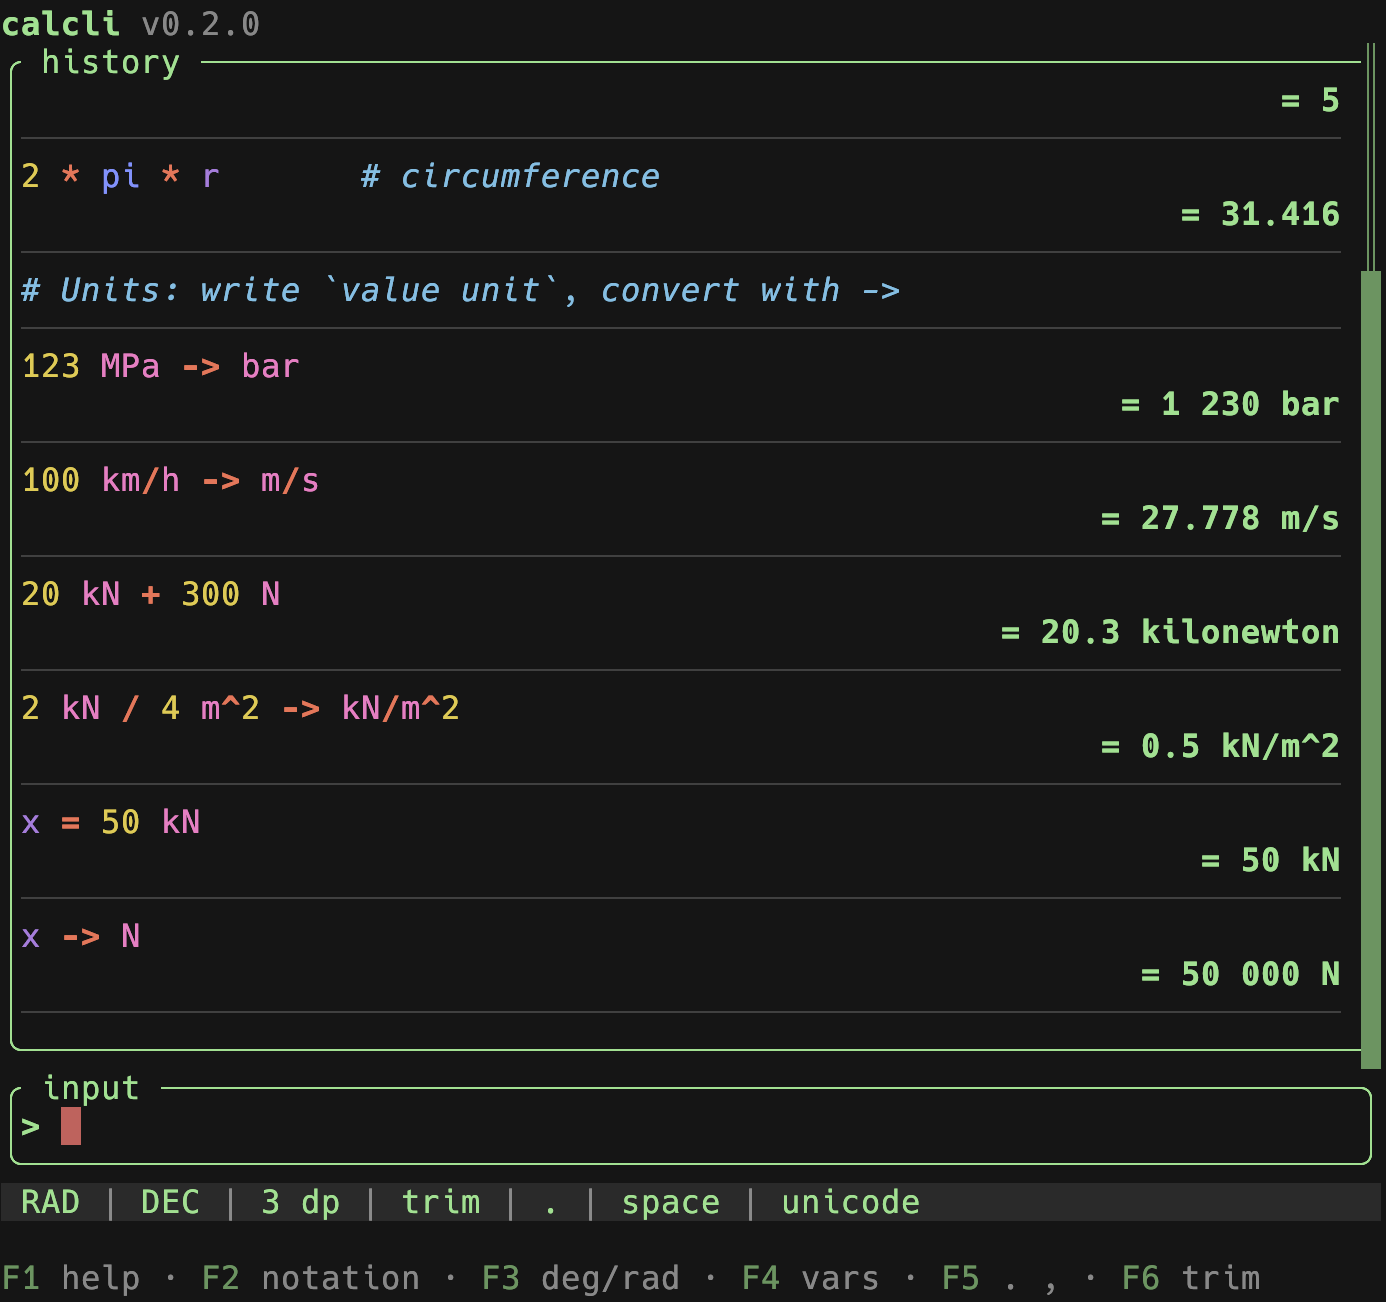1386x1302 pixels.
Task: Select 'x = 50 kN' assignment
Action: 111,822
